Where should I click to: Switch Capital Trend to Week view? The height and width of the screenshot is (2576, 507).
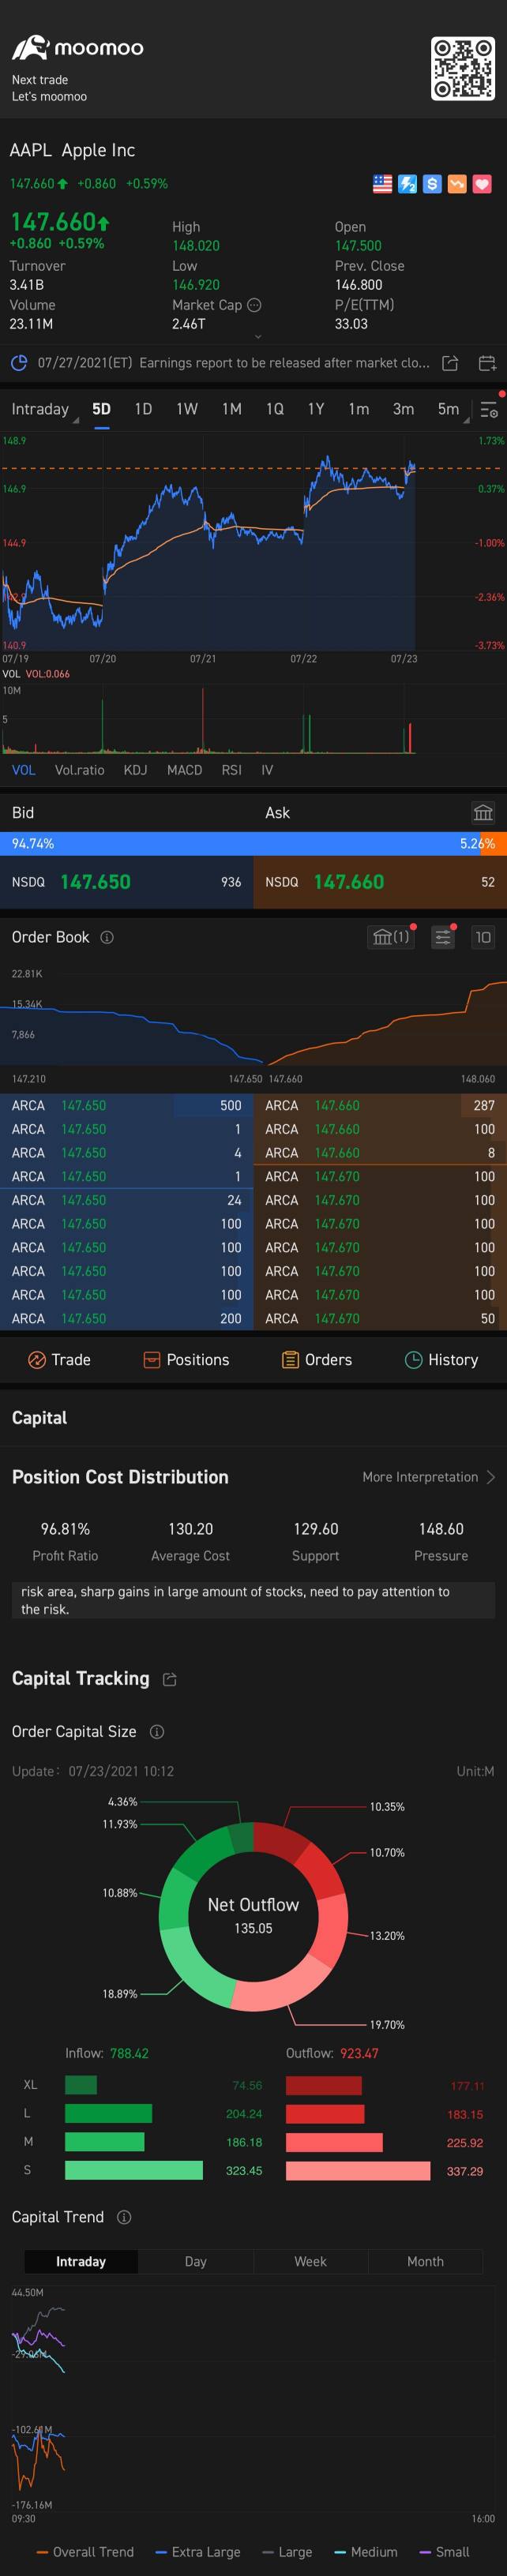pos(310,2261)
